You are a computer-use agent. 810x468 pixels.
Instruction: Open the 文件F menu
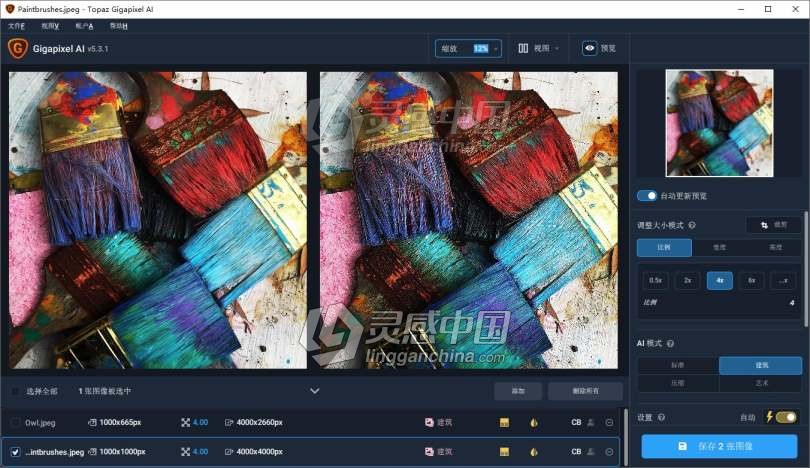16,26
